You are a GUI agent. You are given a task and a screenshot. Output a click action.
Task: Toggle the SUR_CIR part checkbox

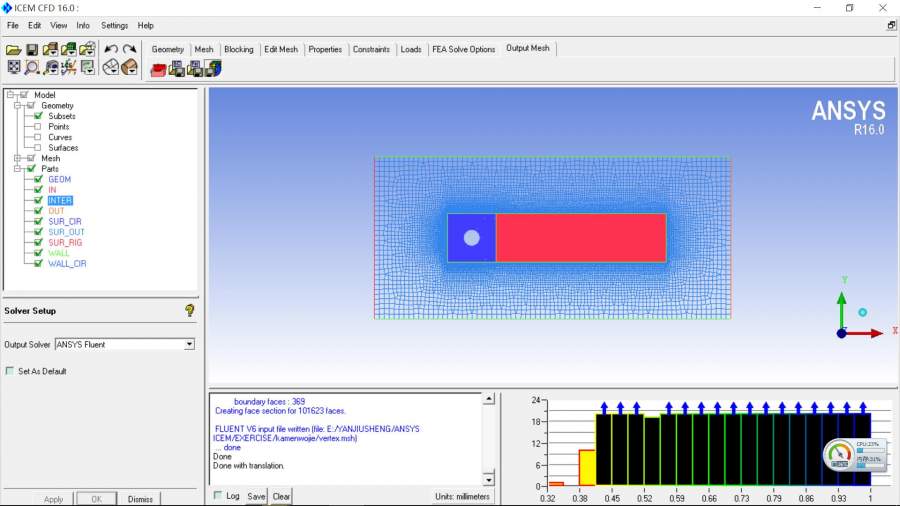(x=38, y=221)
